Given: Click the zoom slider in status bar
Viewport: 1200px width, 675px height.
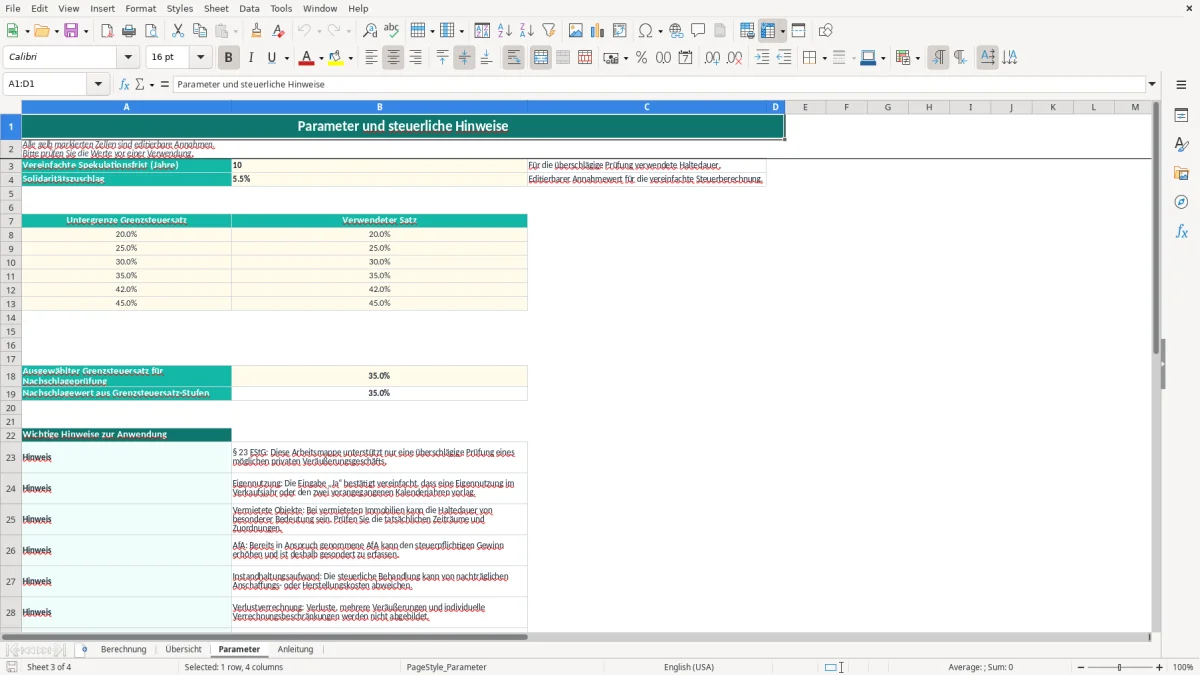Looking at the screenshot, I should 1119,667.
